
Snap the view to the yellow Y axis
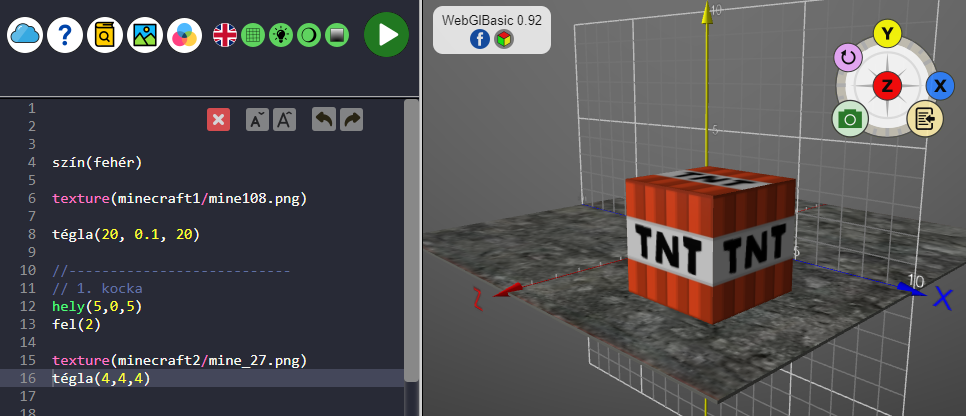coord(886,34)
